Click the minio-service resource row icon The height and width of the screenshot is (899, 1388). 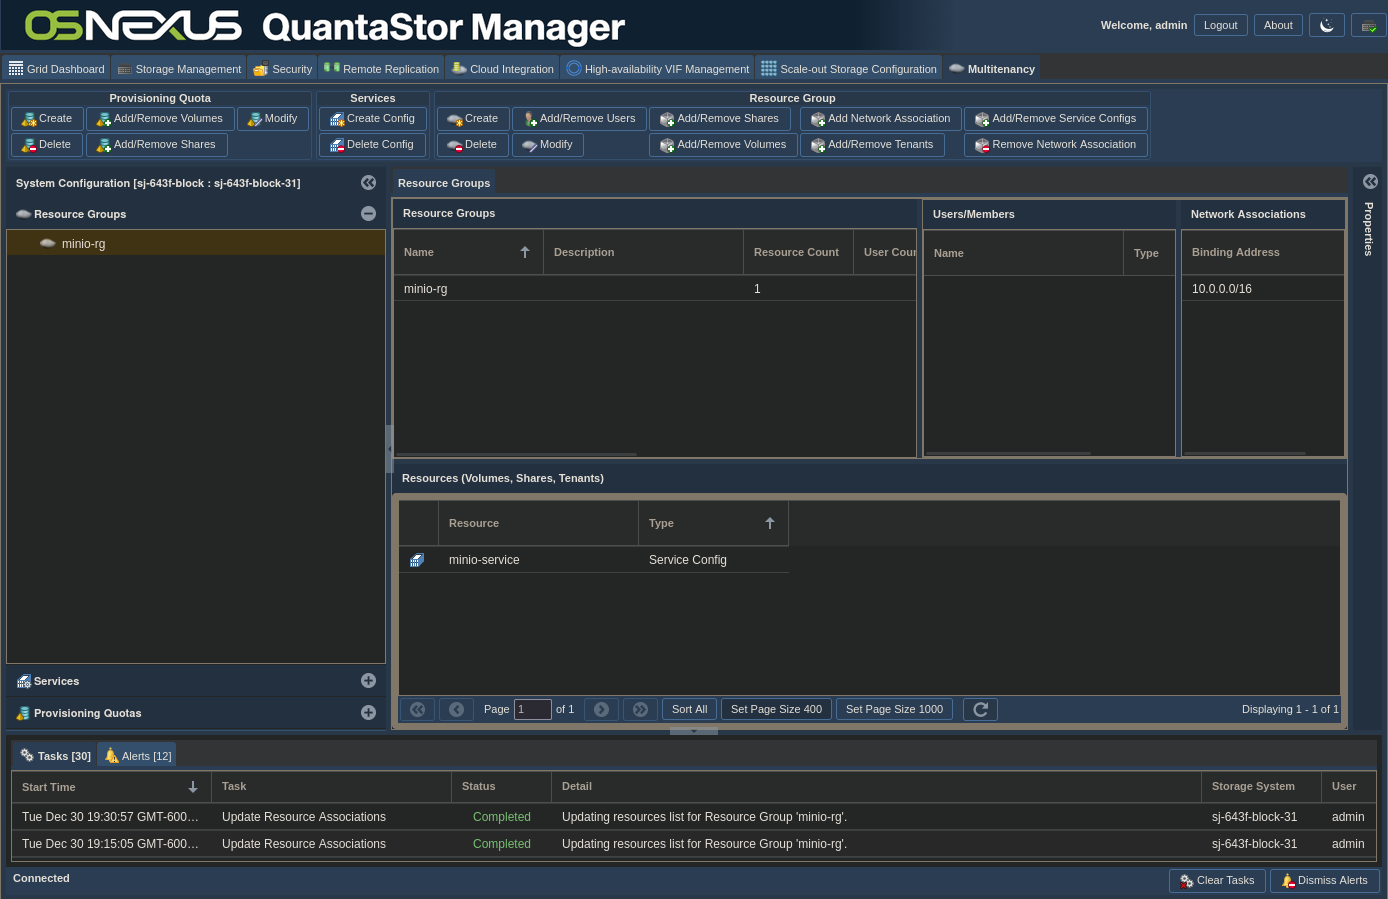(417, 560)
